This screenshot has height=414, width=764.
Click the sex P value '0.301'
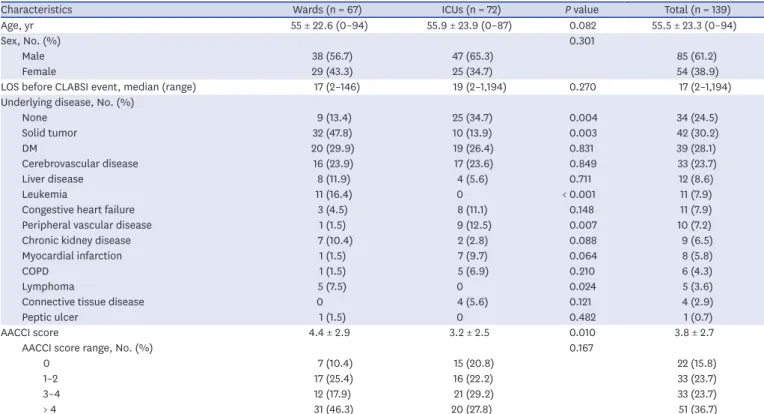pos(582,41)
